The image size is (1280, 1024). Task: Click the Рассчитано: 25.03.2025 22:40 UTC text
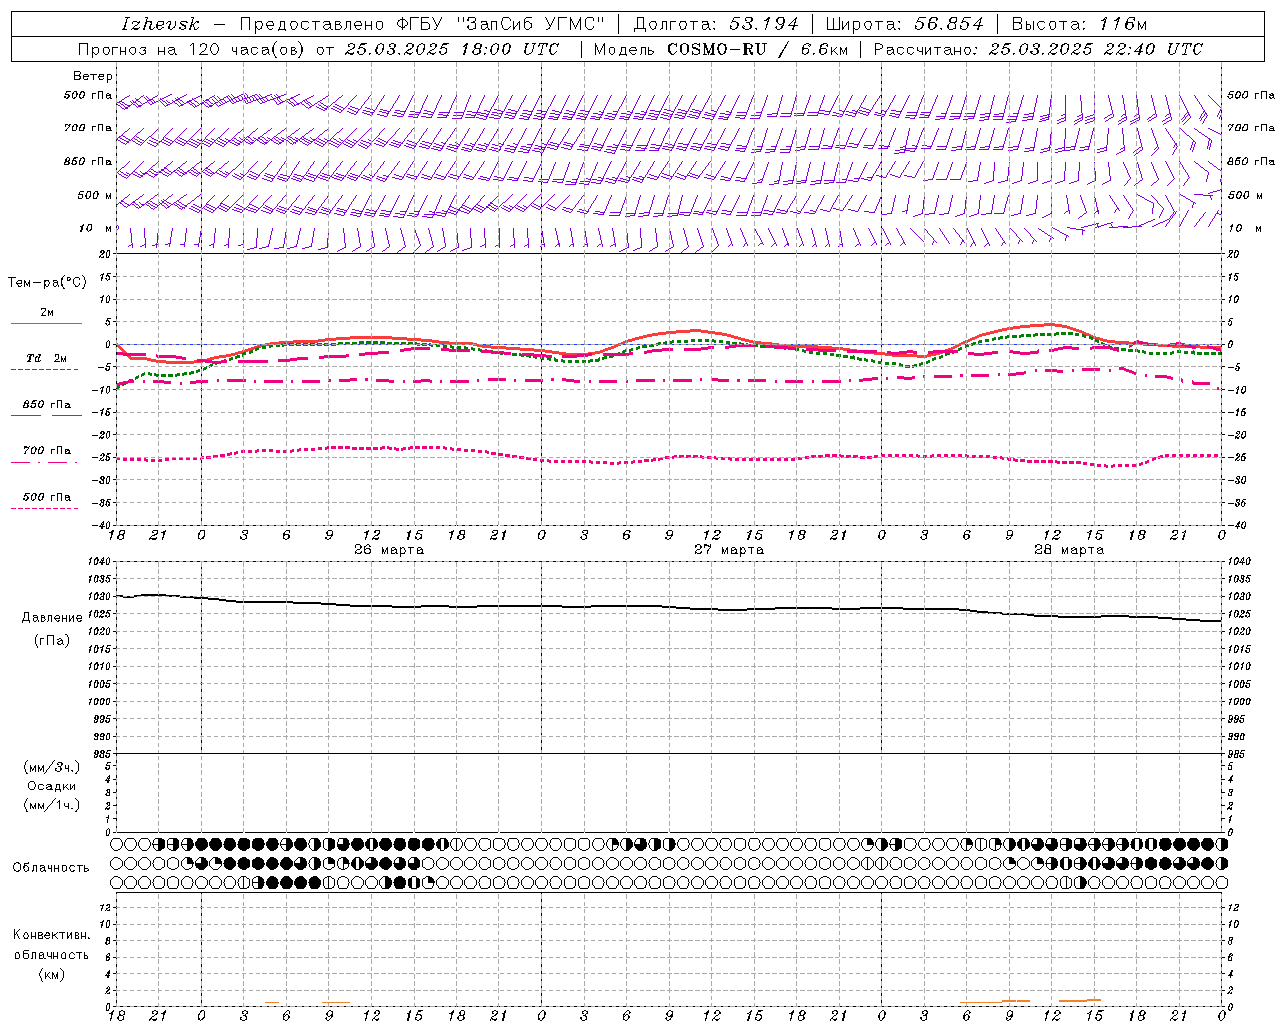(x=1038, y=49)
